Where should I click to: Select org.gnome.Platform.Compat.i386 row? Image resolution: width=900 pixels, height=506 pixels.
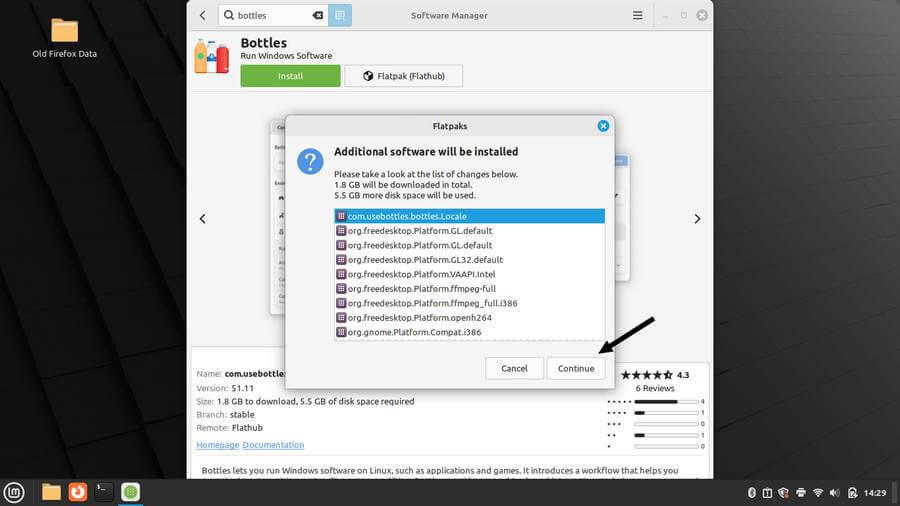469,332
